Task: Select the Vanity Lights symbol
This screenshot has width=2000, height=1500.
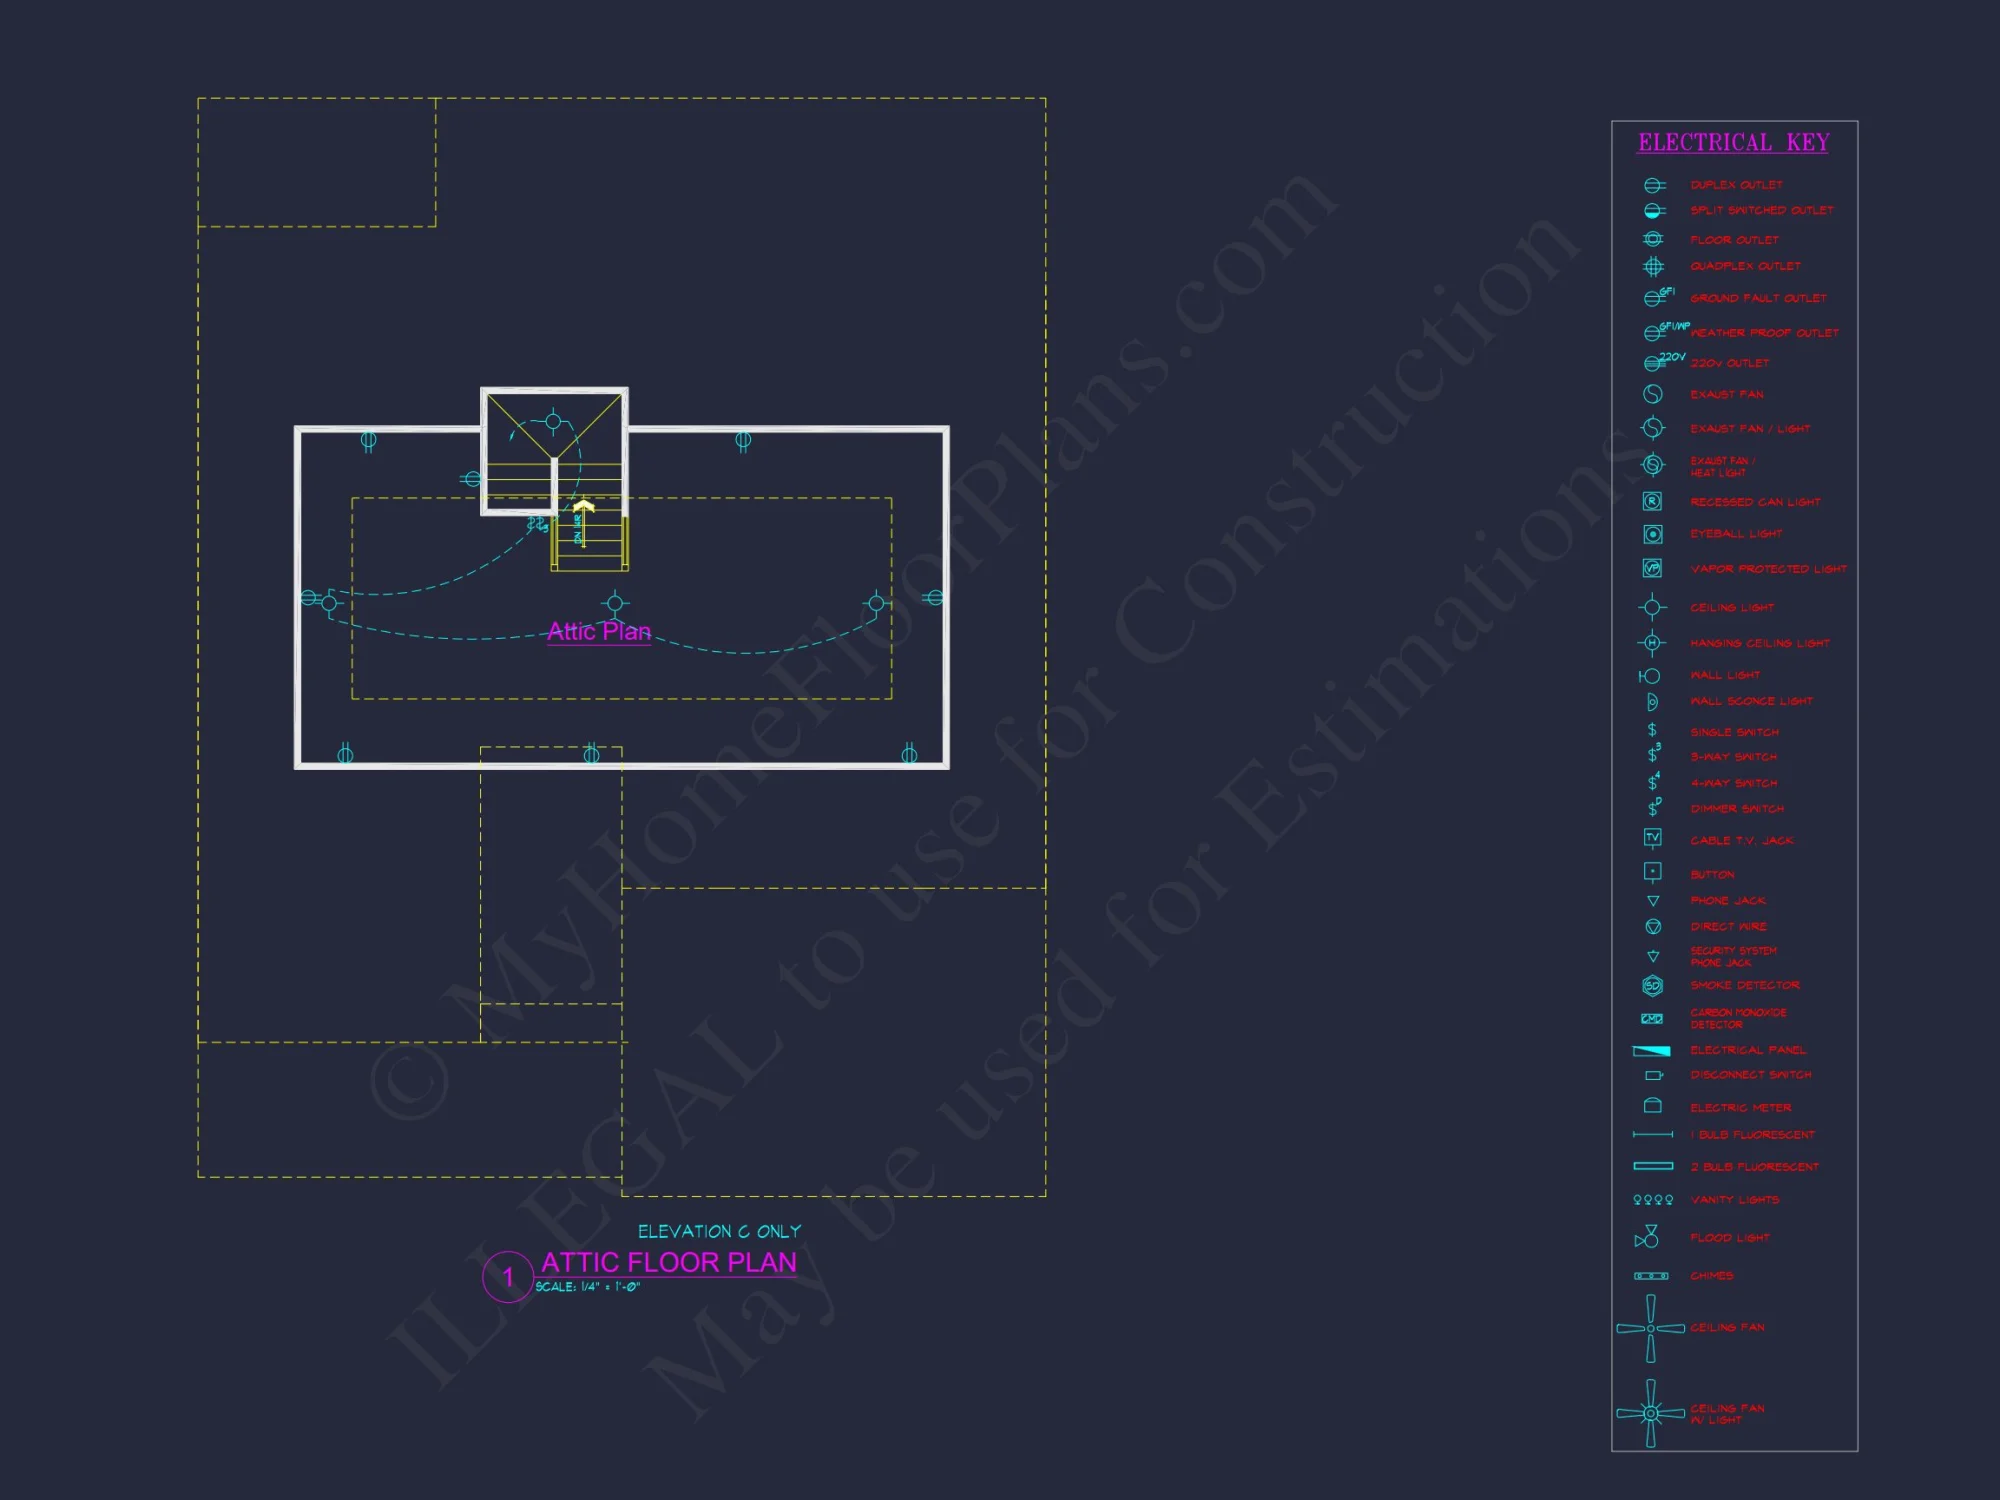Action: tap(1653, 1199)
